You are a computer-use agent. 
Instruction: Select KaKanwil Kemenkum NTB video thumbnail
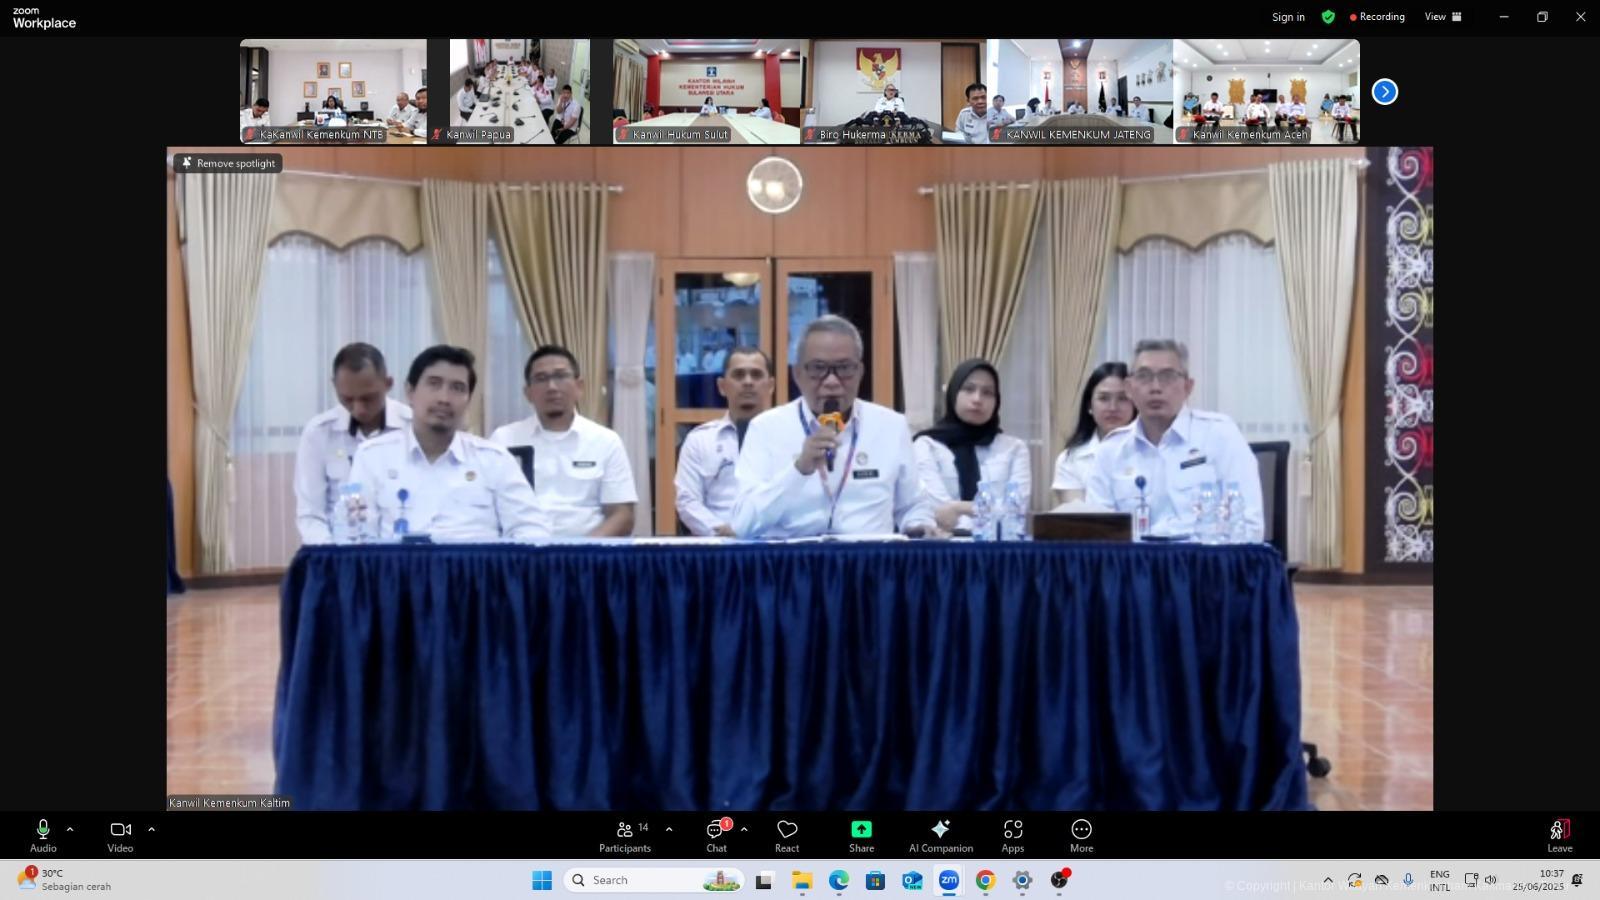click(x=333, y=91)
